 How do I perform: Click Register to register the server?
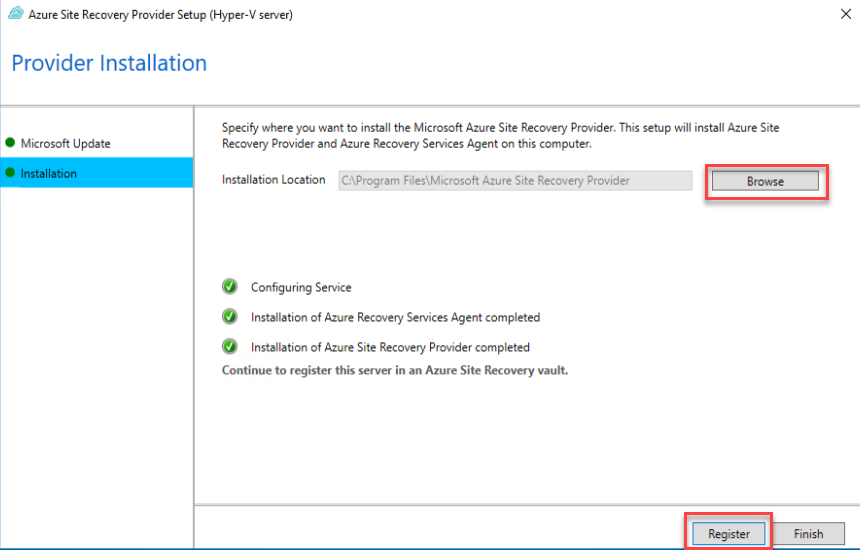(728, 534)
